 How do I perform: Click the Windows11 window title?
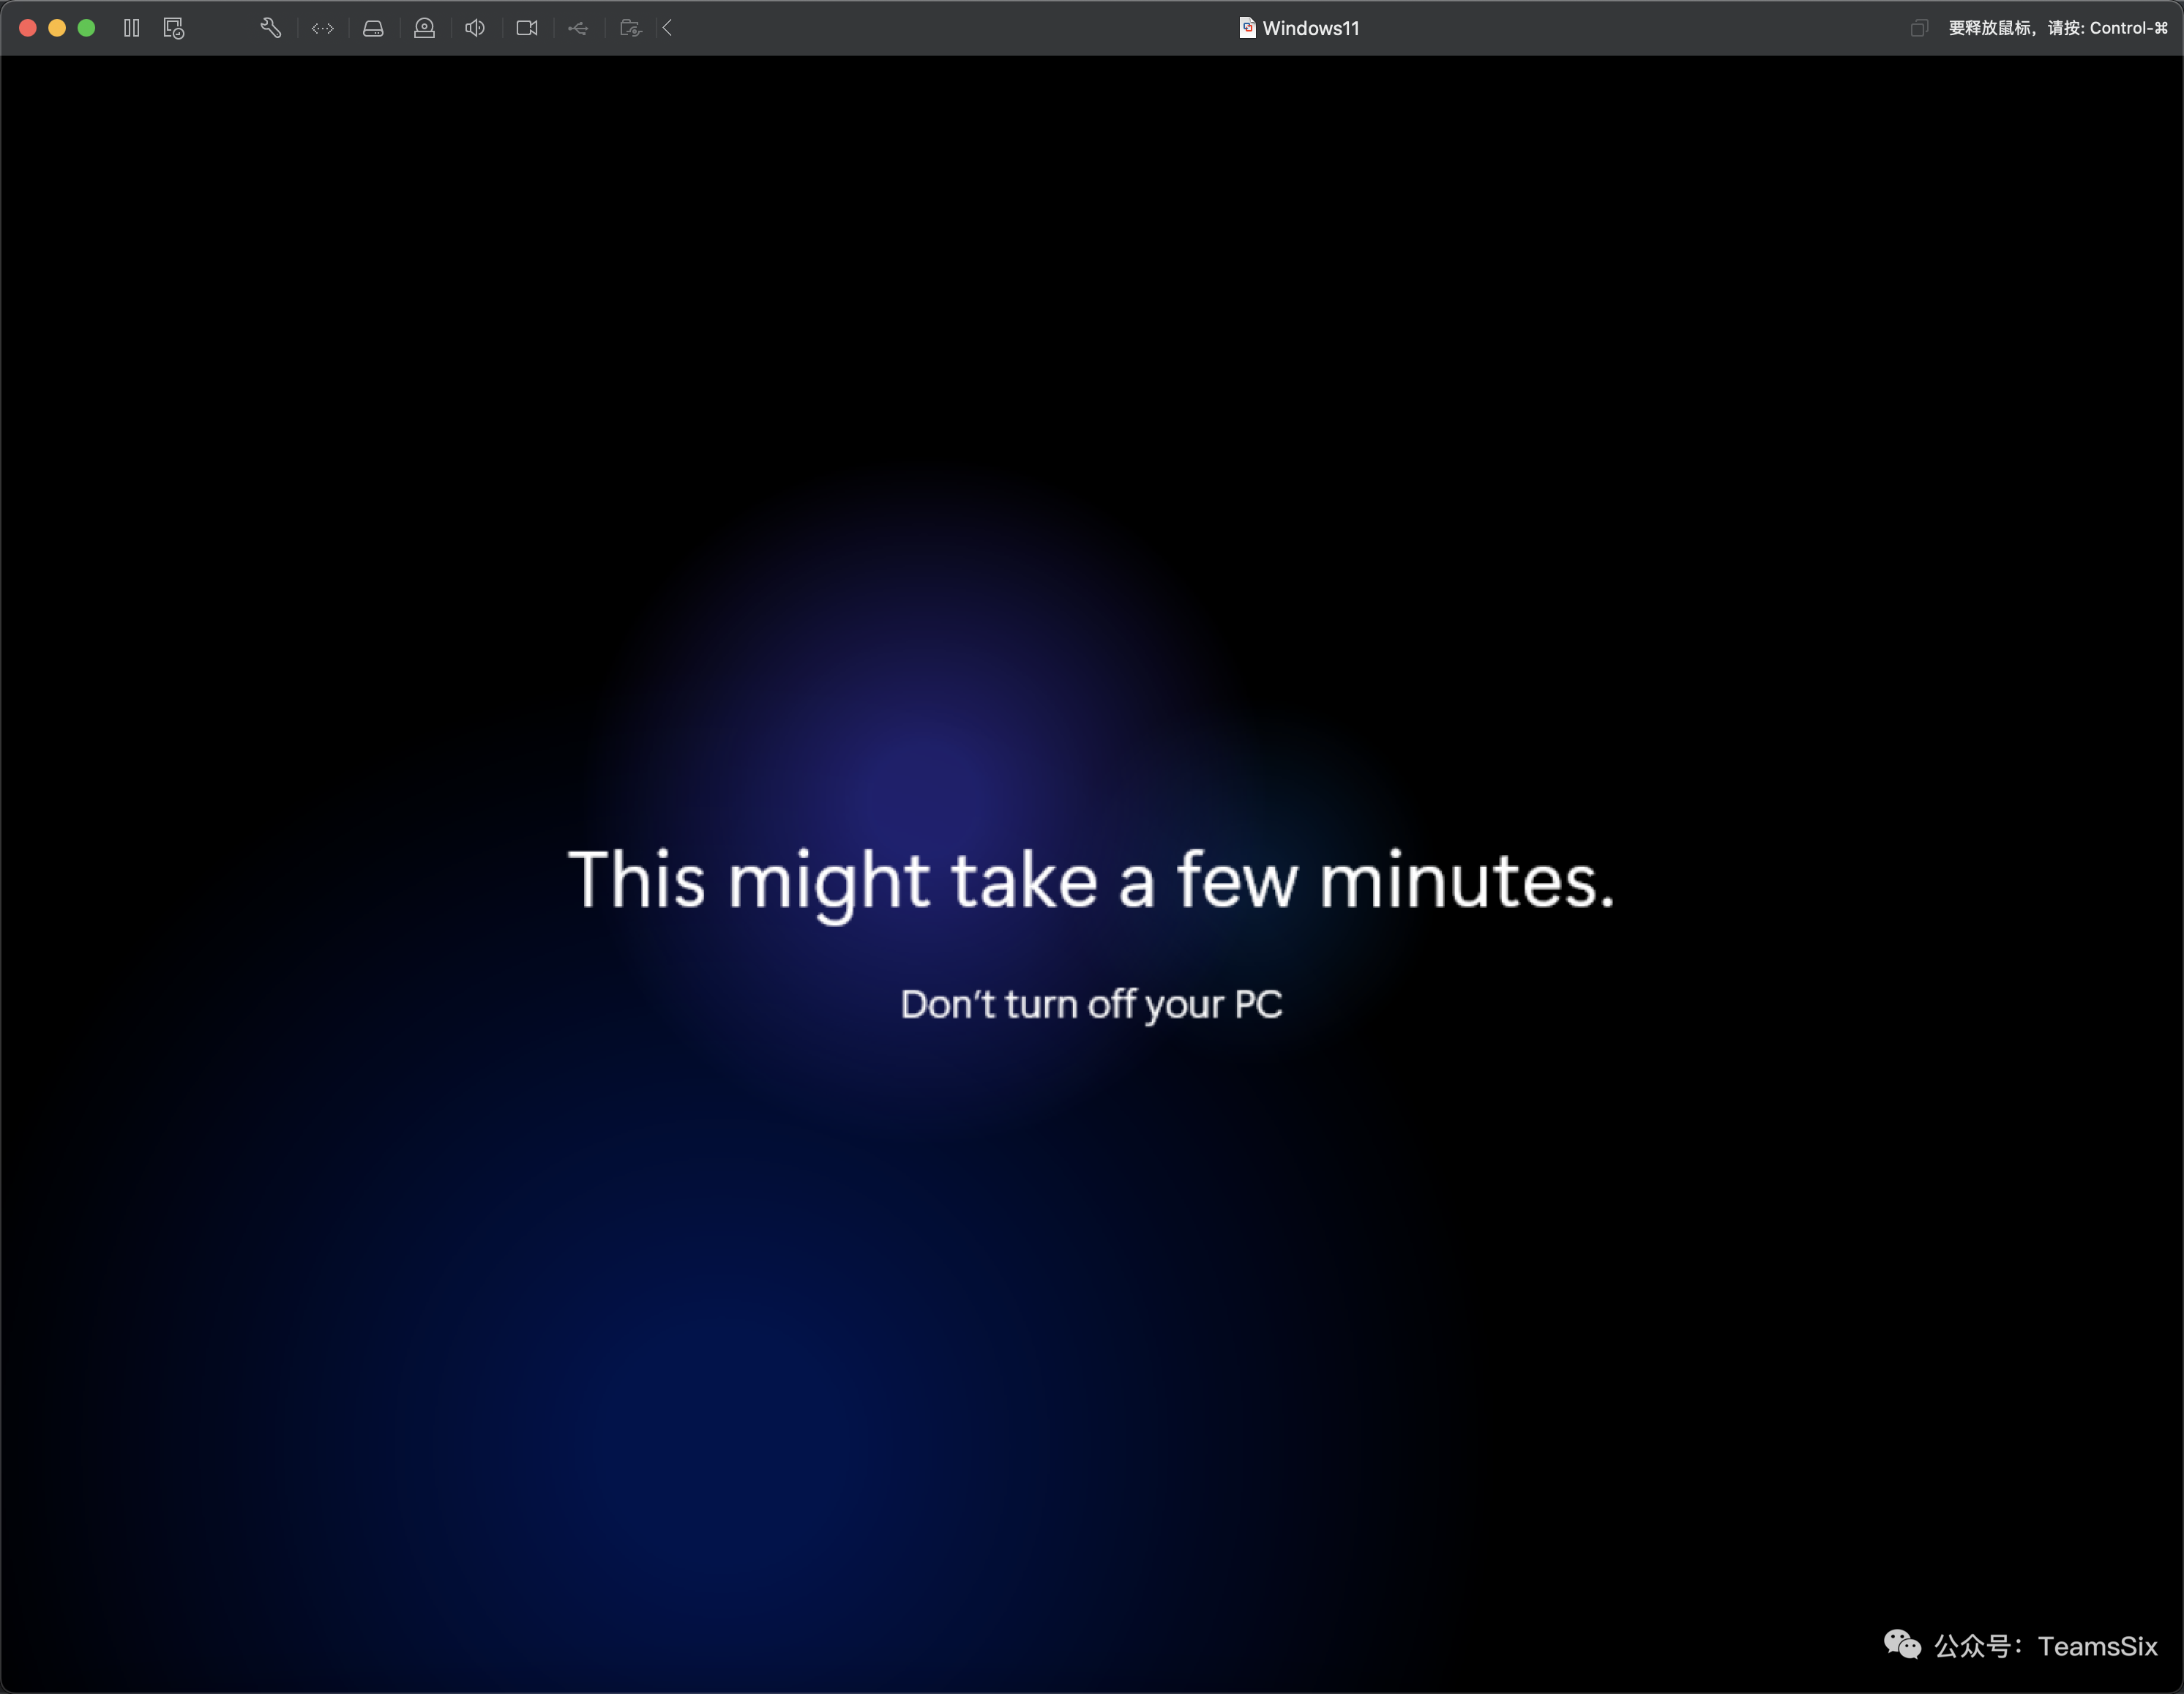tap(1310, 28)
